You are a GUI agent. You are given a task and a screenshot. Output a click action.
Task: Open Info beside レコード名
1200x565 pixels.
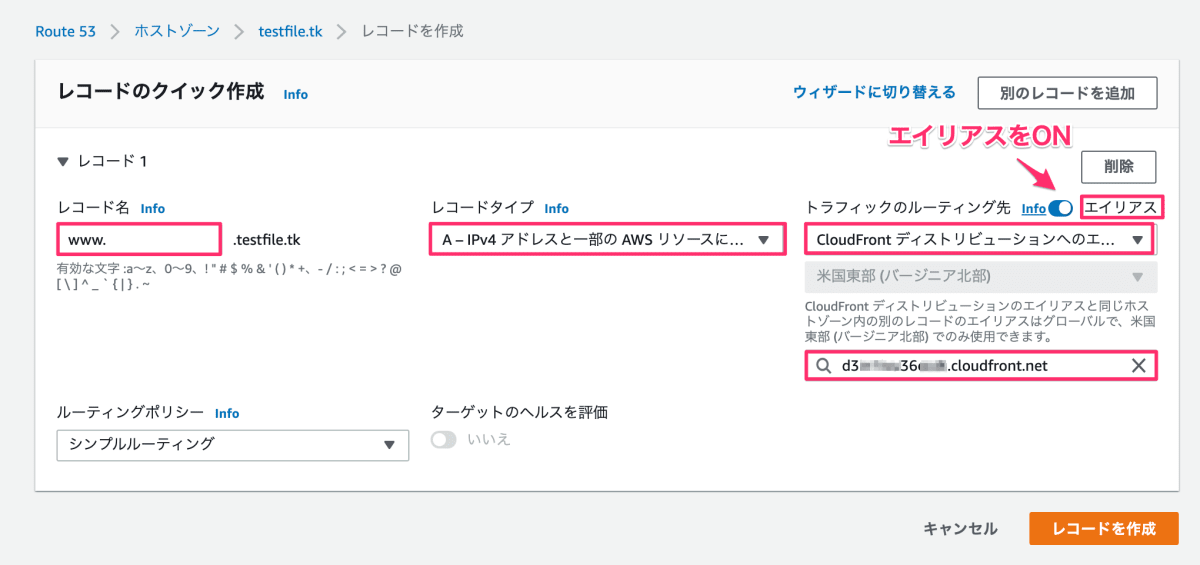click(153, 208)
